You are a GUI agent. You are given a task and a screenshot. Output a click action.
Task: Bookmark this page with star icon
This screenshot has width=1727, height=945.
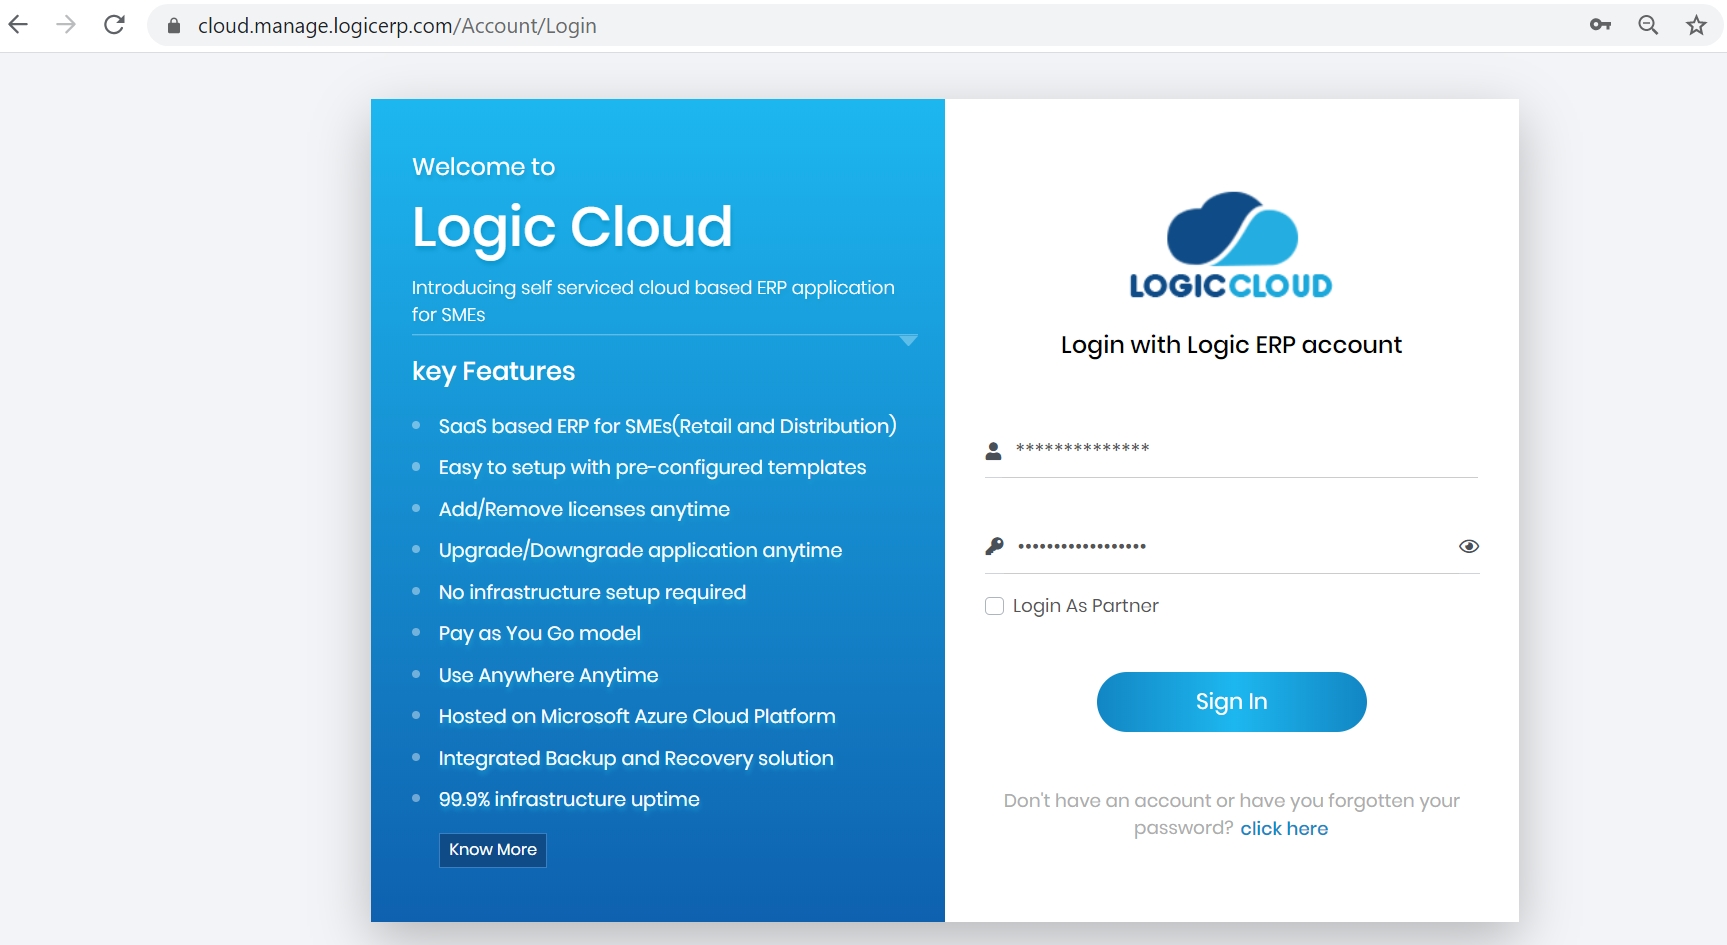(x=1696, y=25)
